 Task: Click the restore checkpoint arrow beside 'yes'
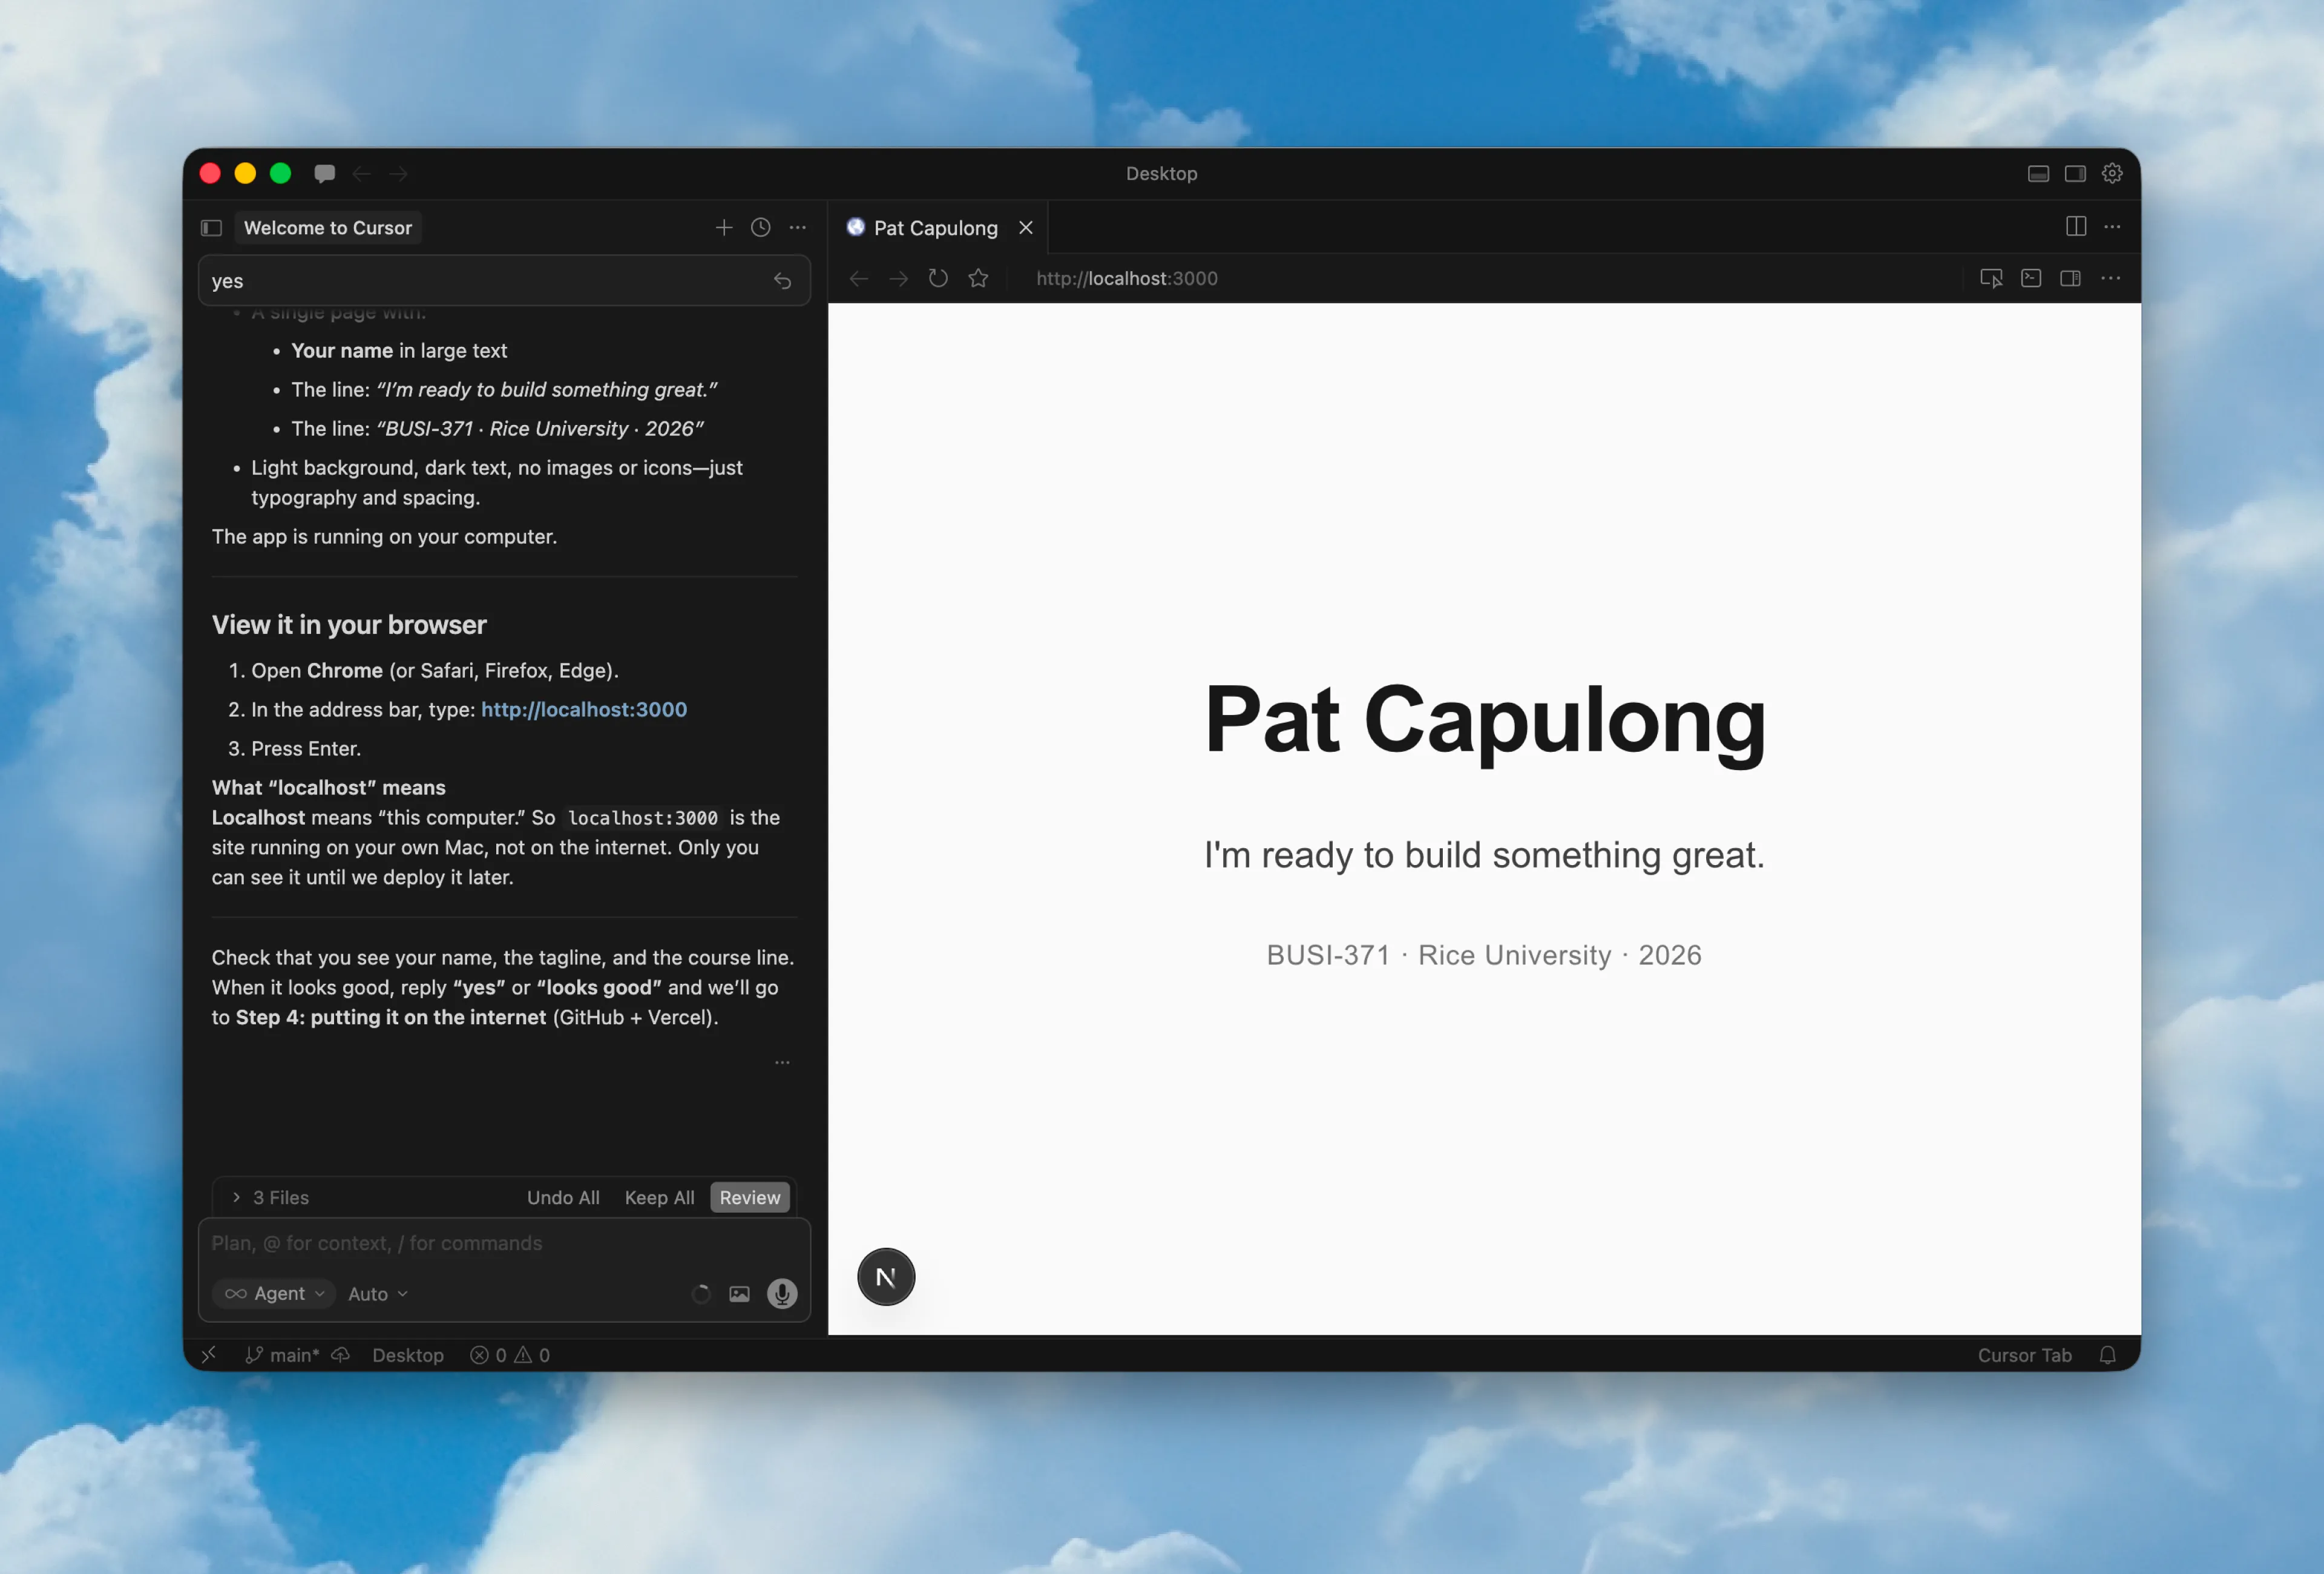click(x=783, y=281)
